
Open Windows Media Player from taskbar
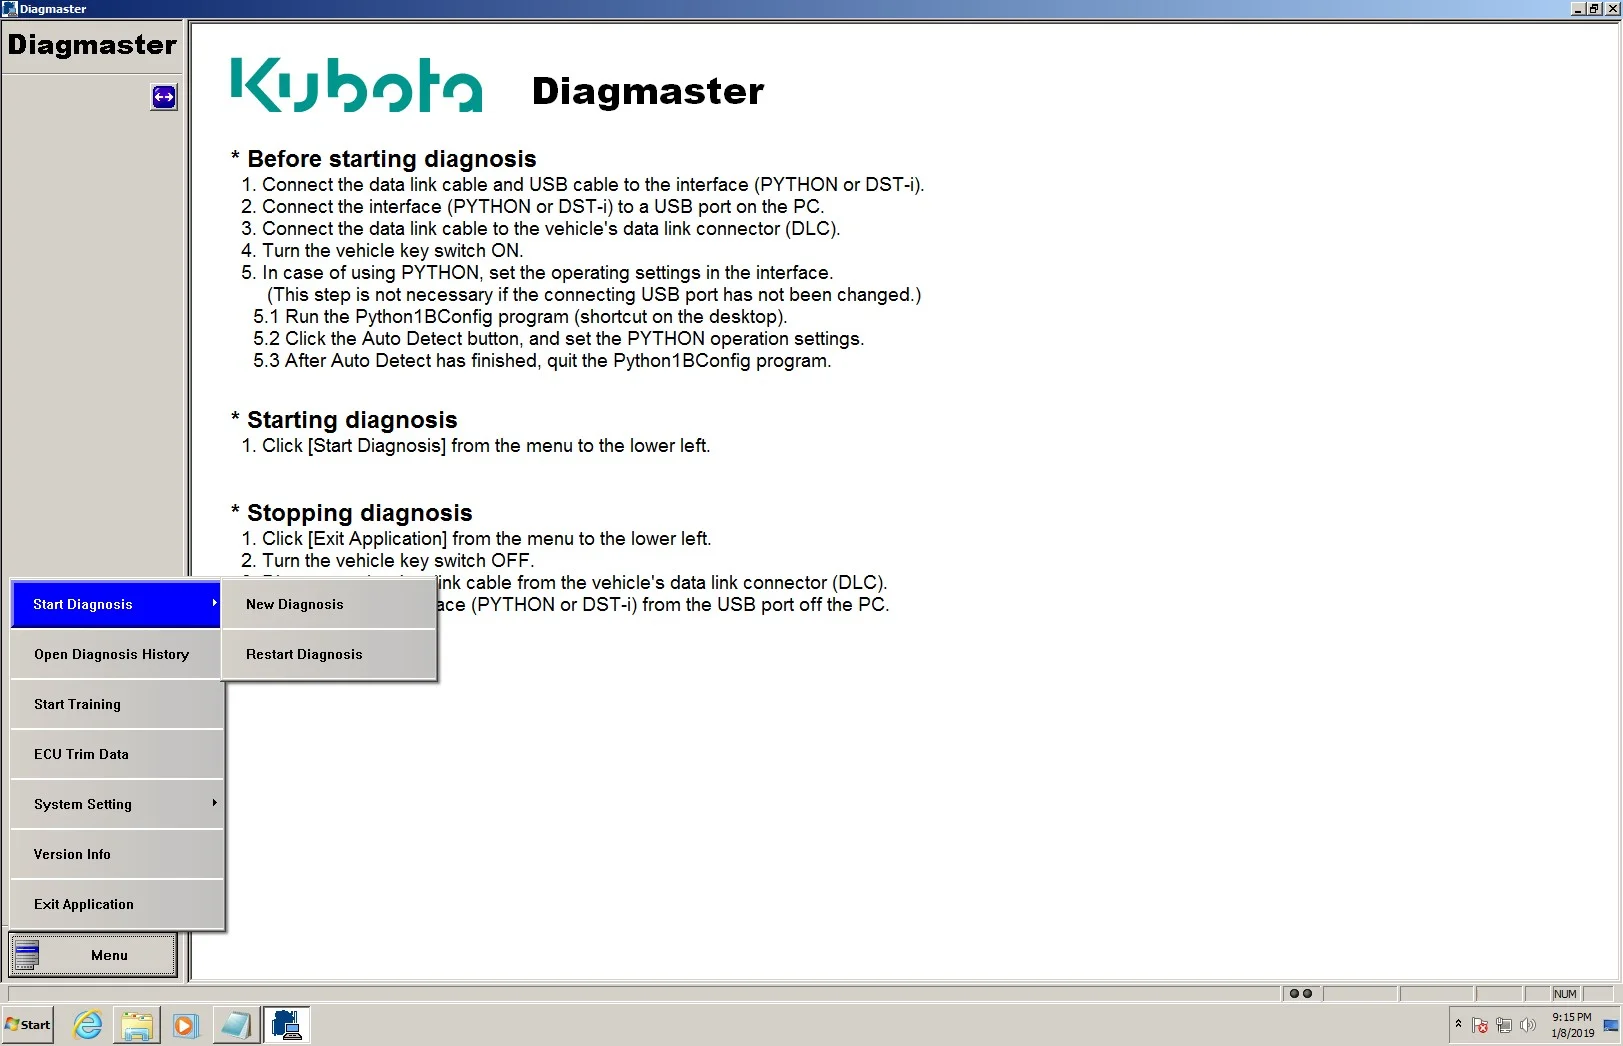tap(186, 1025)
